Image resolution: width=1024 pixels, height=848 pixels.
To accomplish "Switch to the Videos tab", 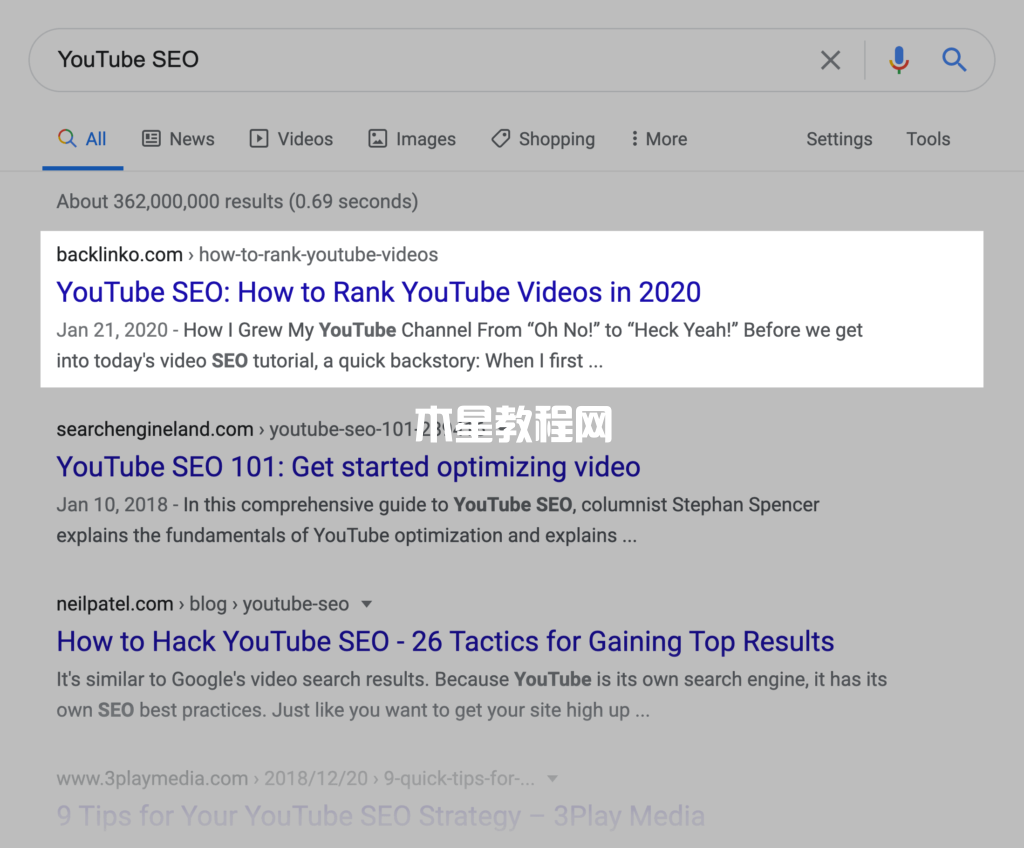I will (x=291, y=139).
